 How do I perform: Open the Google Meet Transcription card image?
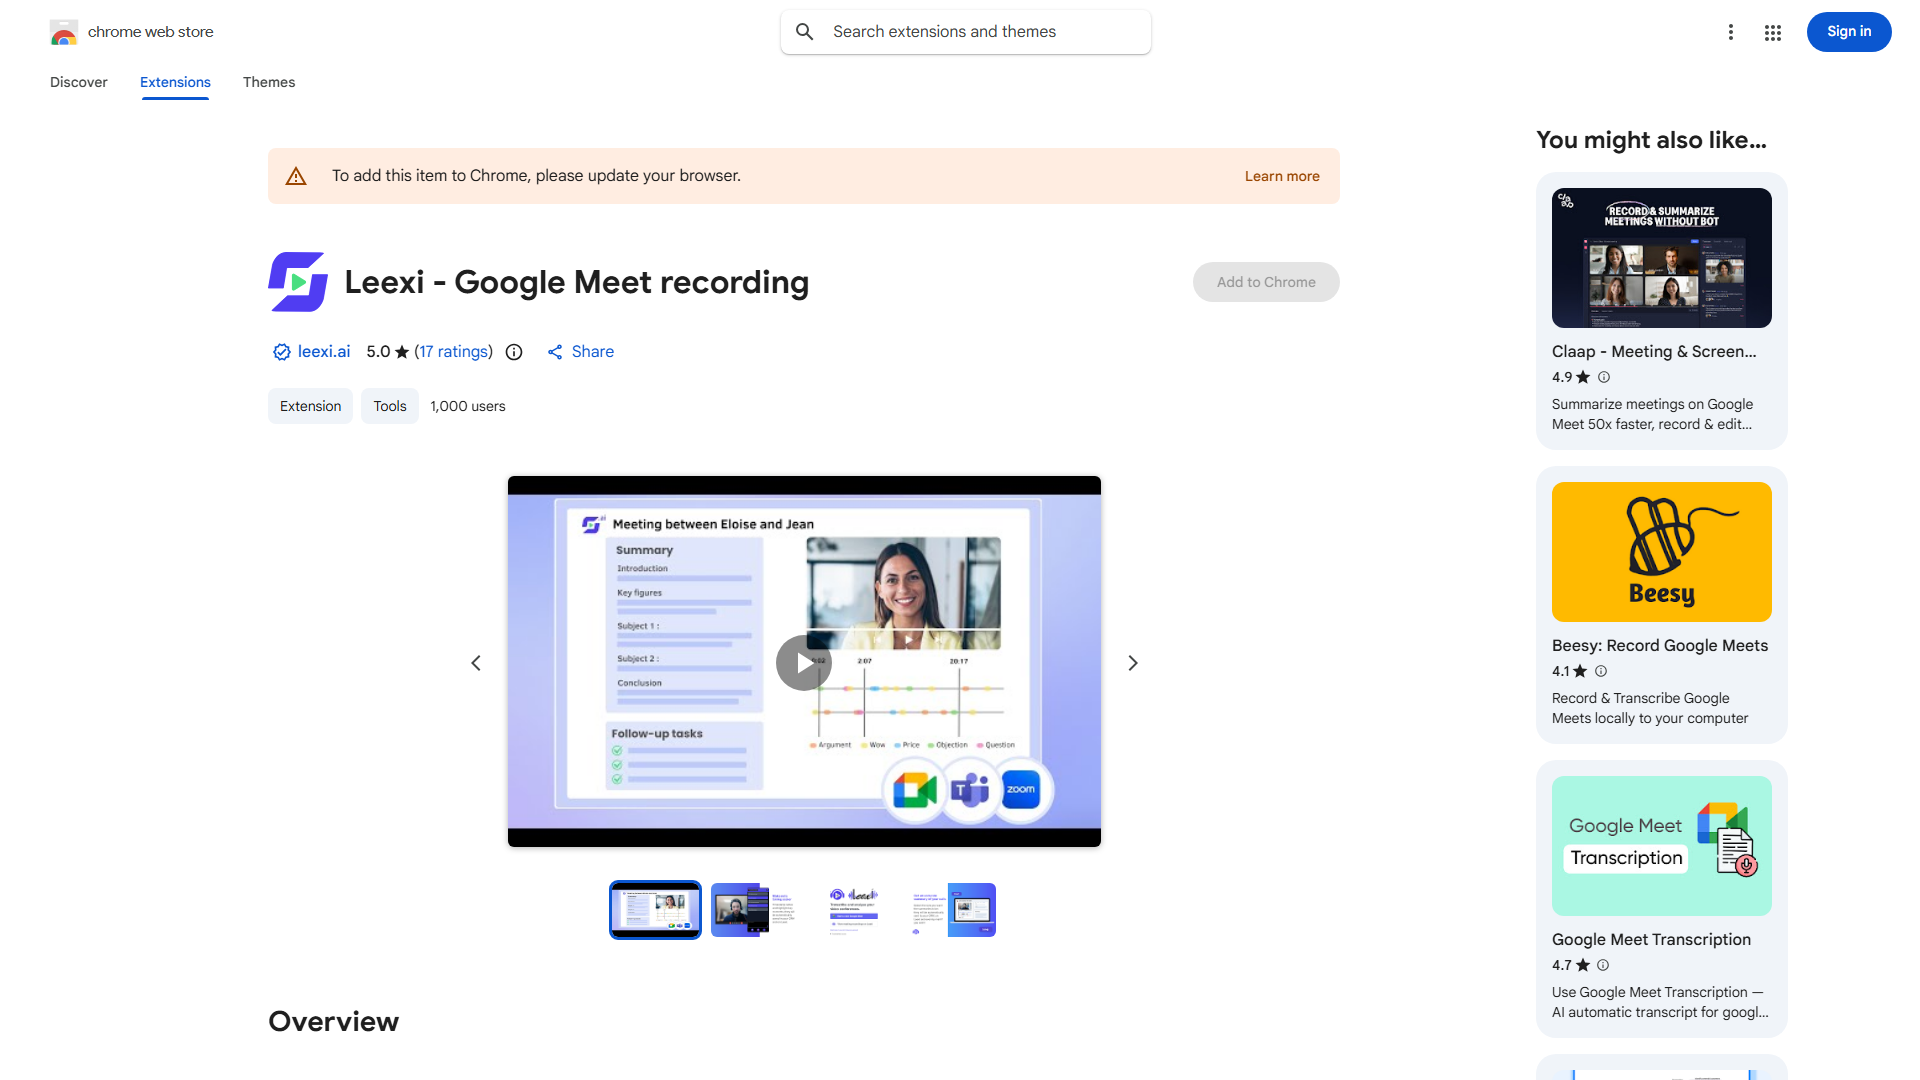1661,846
